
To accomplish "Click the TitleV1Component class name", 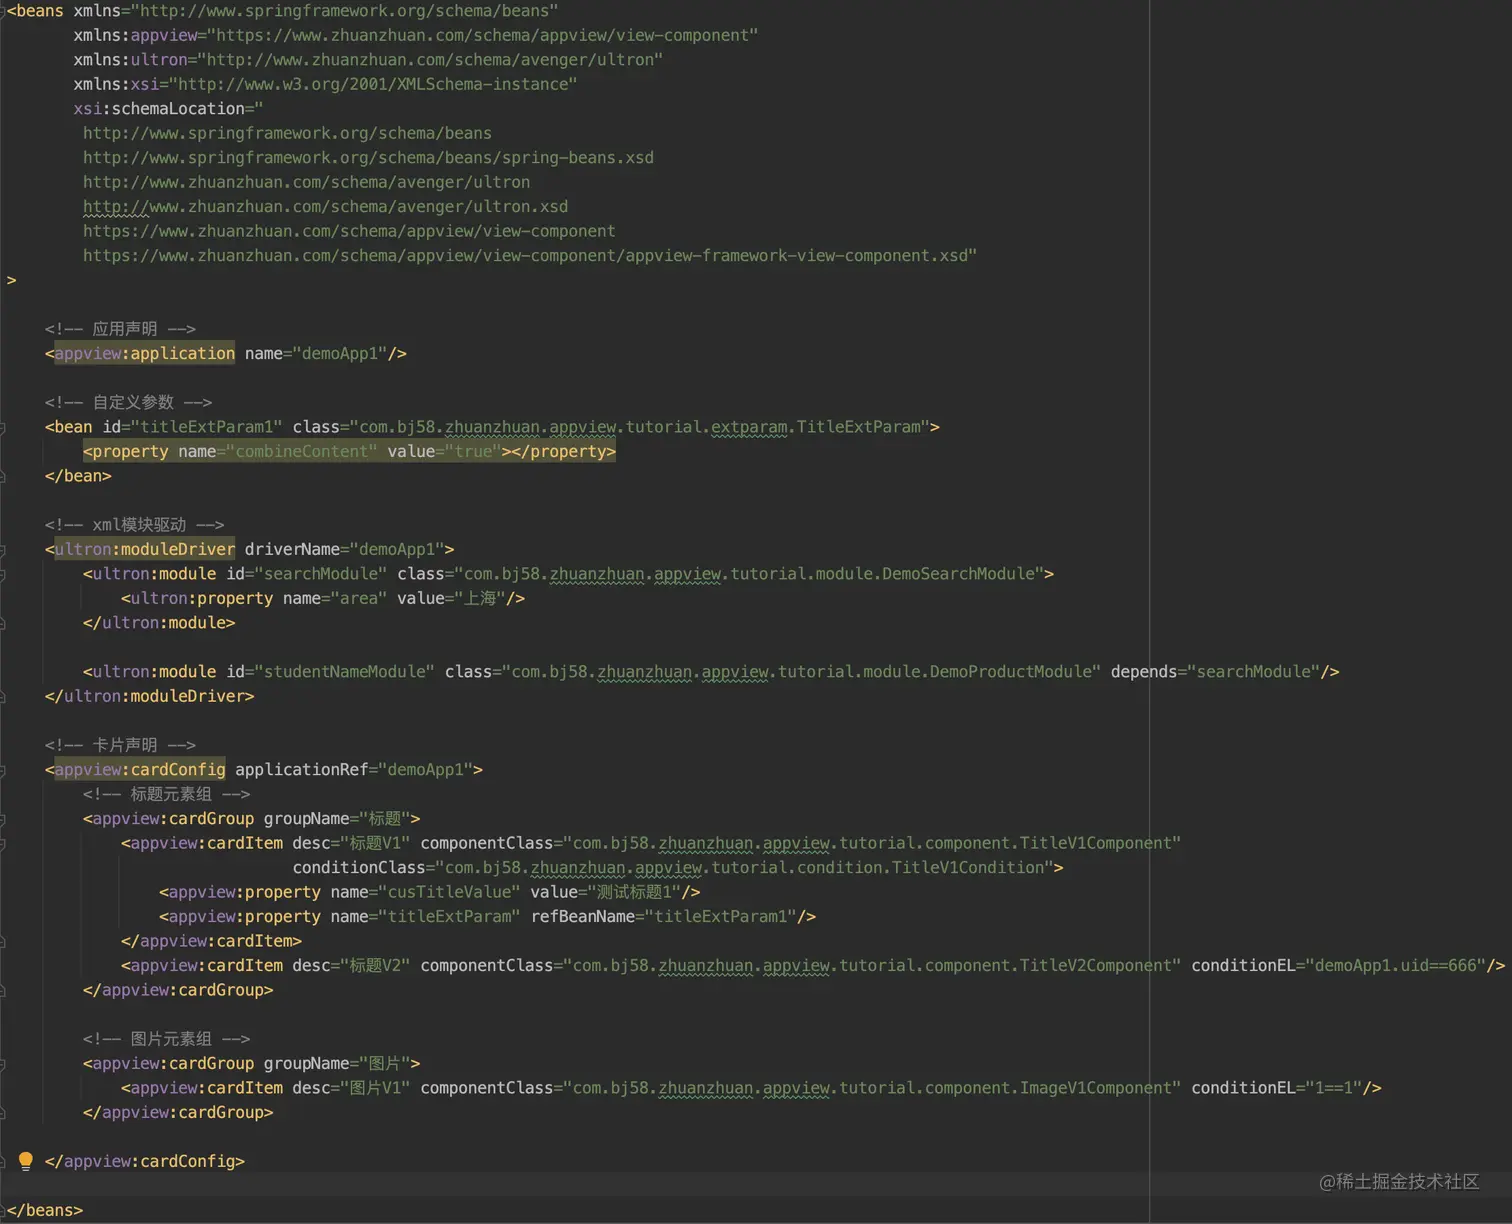I will (1096, 843).
